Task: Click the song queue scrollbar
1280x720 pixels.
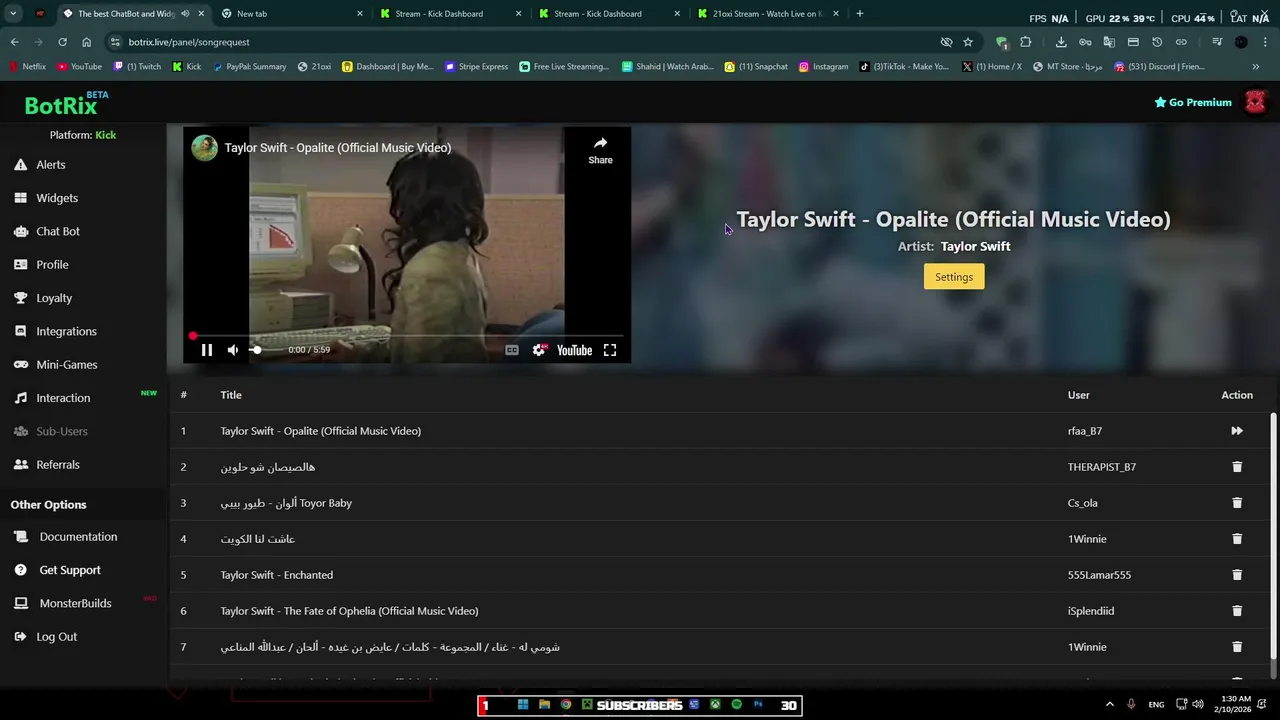Action: click(1273, 535)
